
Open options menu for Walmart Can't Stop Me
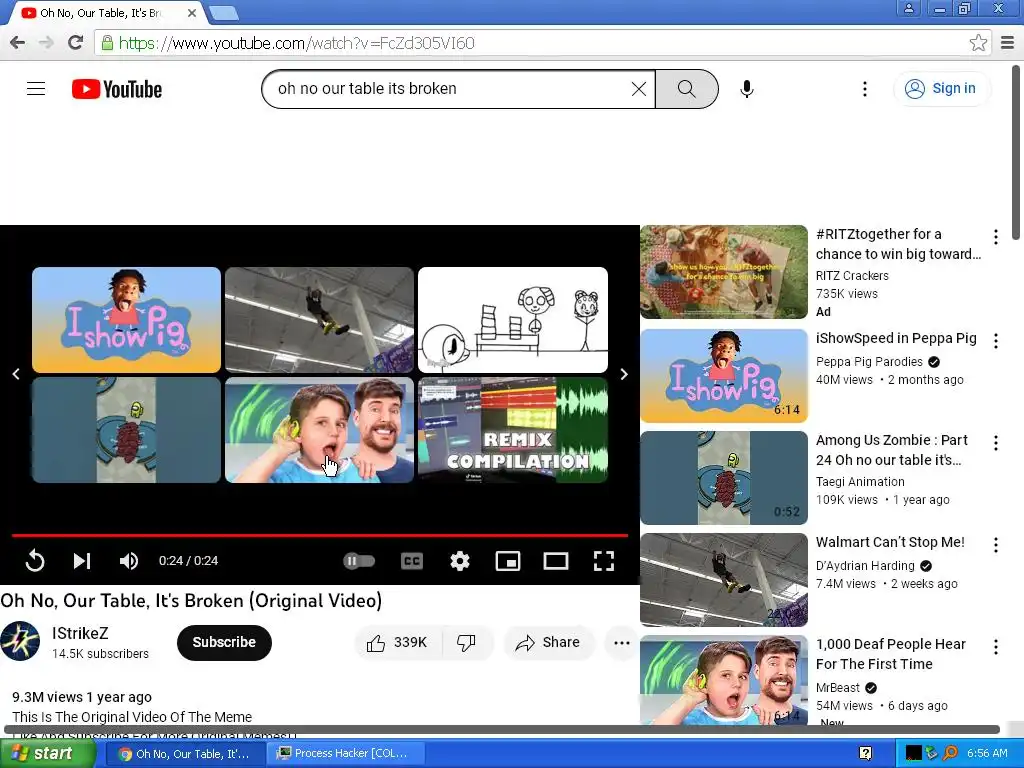(995, 545)
